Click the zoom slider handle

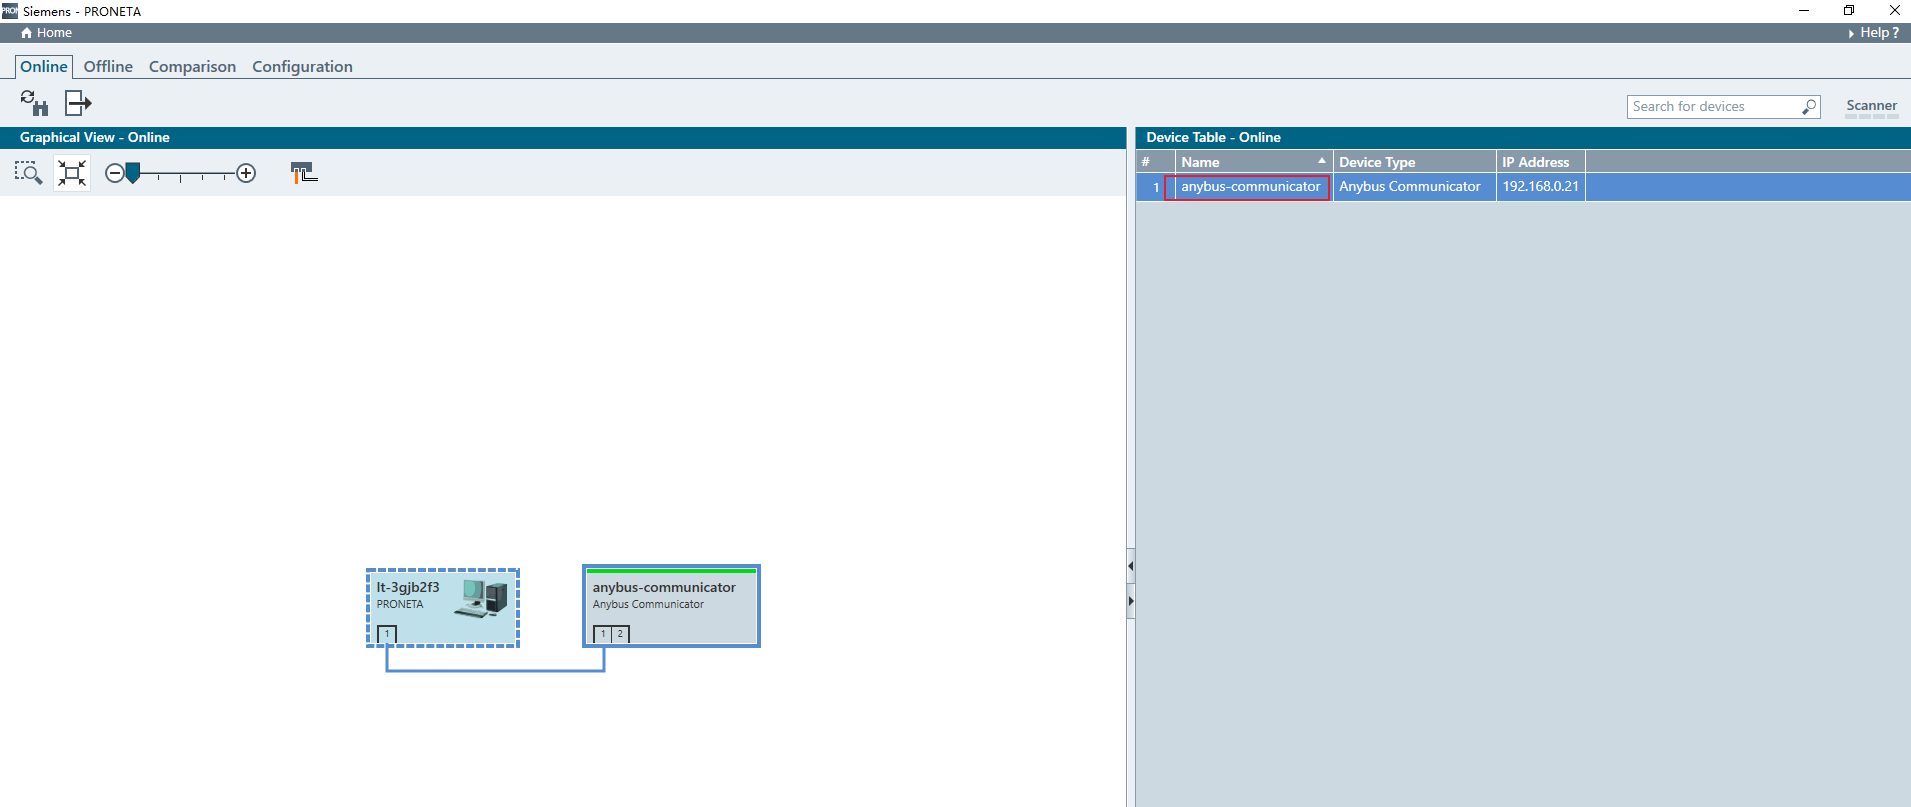point(133,174)
